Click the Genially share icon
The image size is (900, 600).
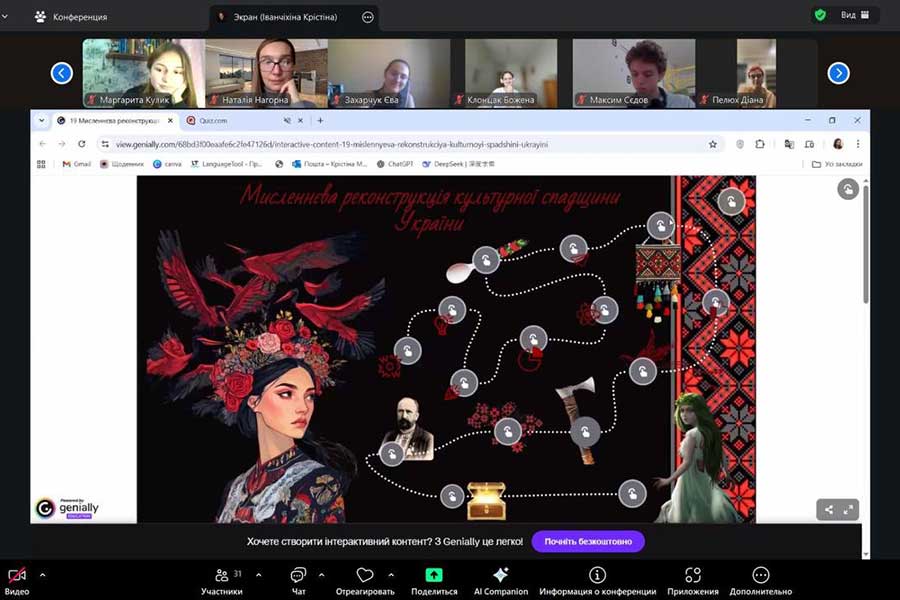828,509
